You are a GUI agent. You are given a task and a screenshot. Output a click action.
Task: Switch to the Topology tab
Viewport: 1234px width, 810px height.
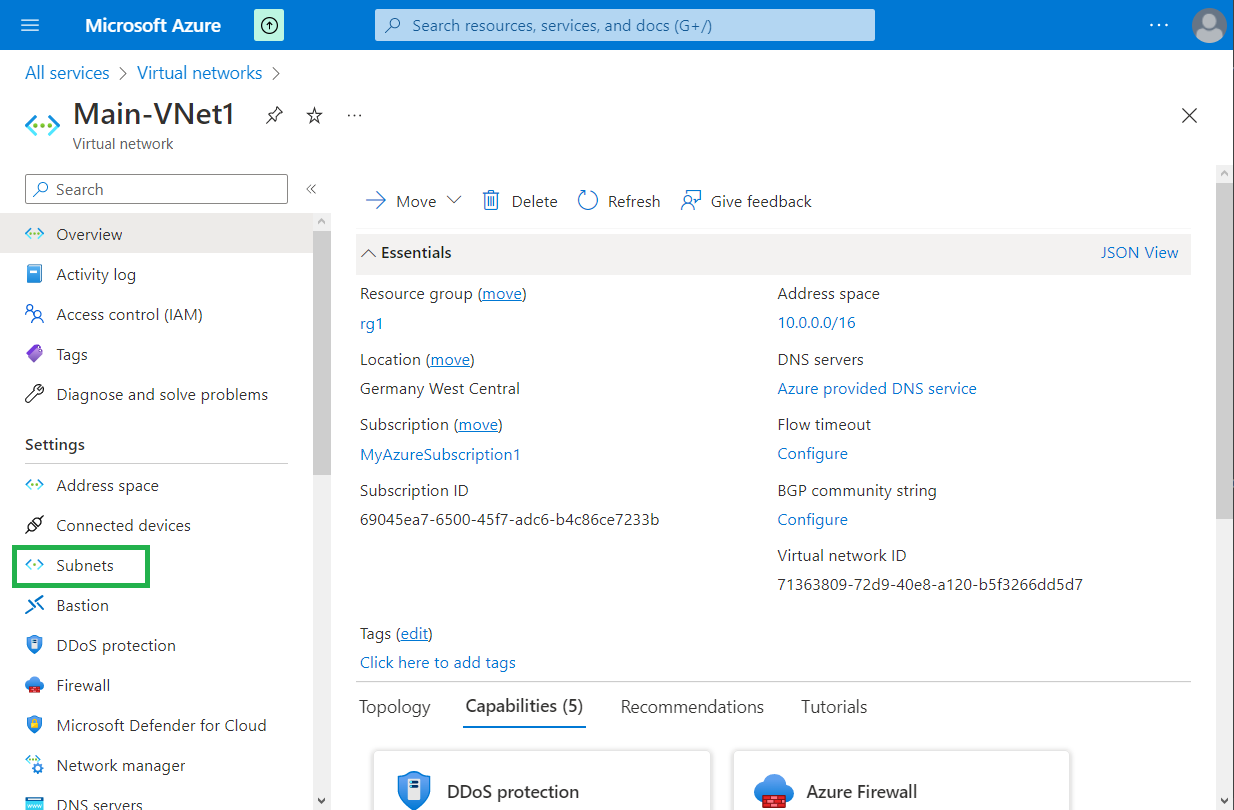[395, 707]
